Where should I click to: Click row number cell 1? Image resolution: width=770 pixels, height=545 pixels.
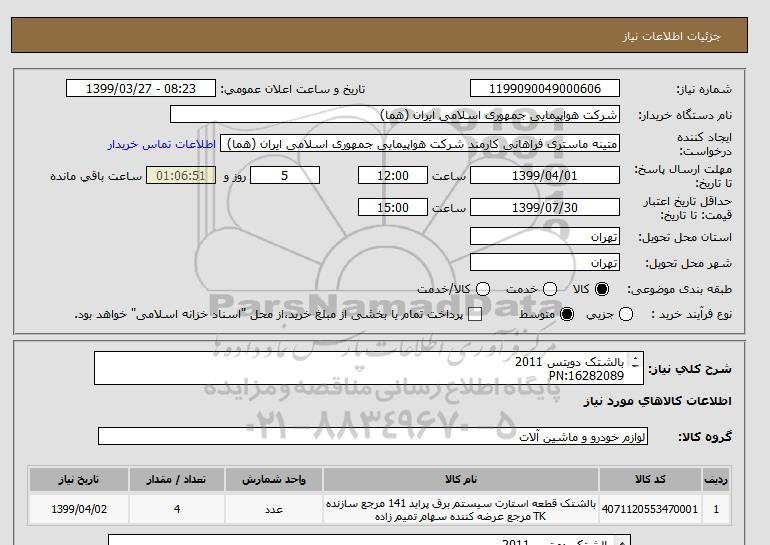tap(716, 509)
